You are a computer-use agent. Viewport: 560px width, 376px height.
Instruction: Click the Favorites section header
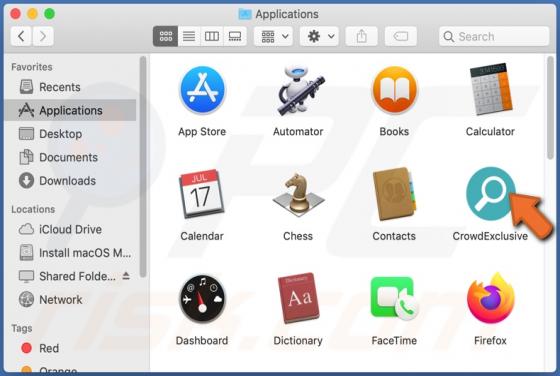[x=32, y=67]
